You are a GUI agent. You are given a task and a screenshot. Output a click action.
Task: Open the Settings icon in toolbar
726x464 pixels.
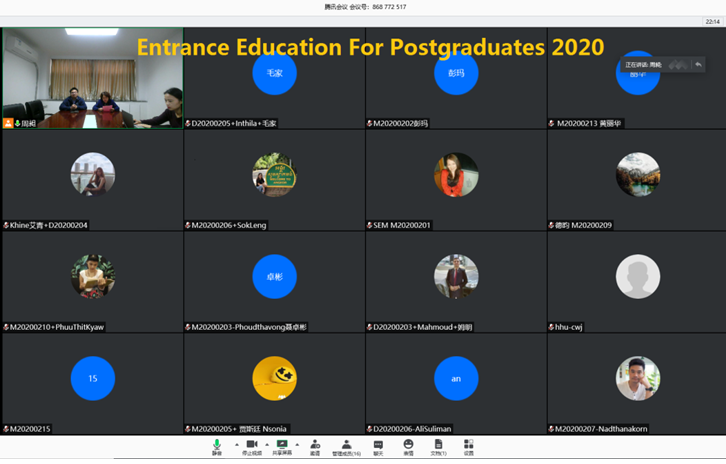tap(468, 446)
